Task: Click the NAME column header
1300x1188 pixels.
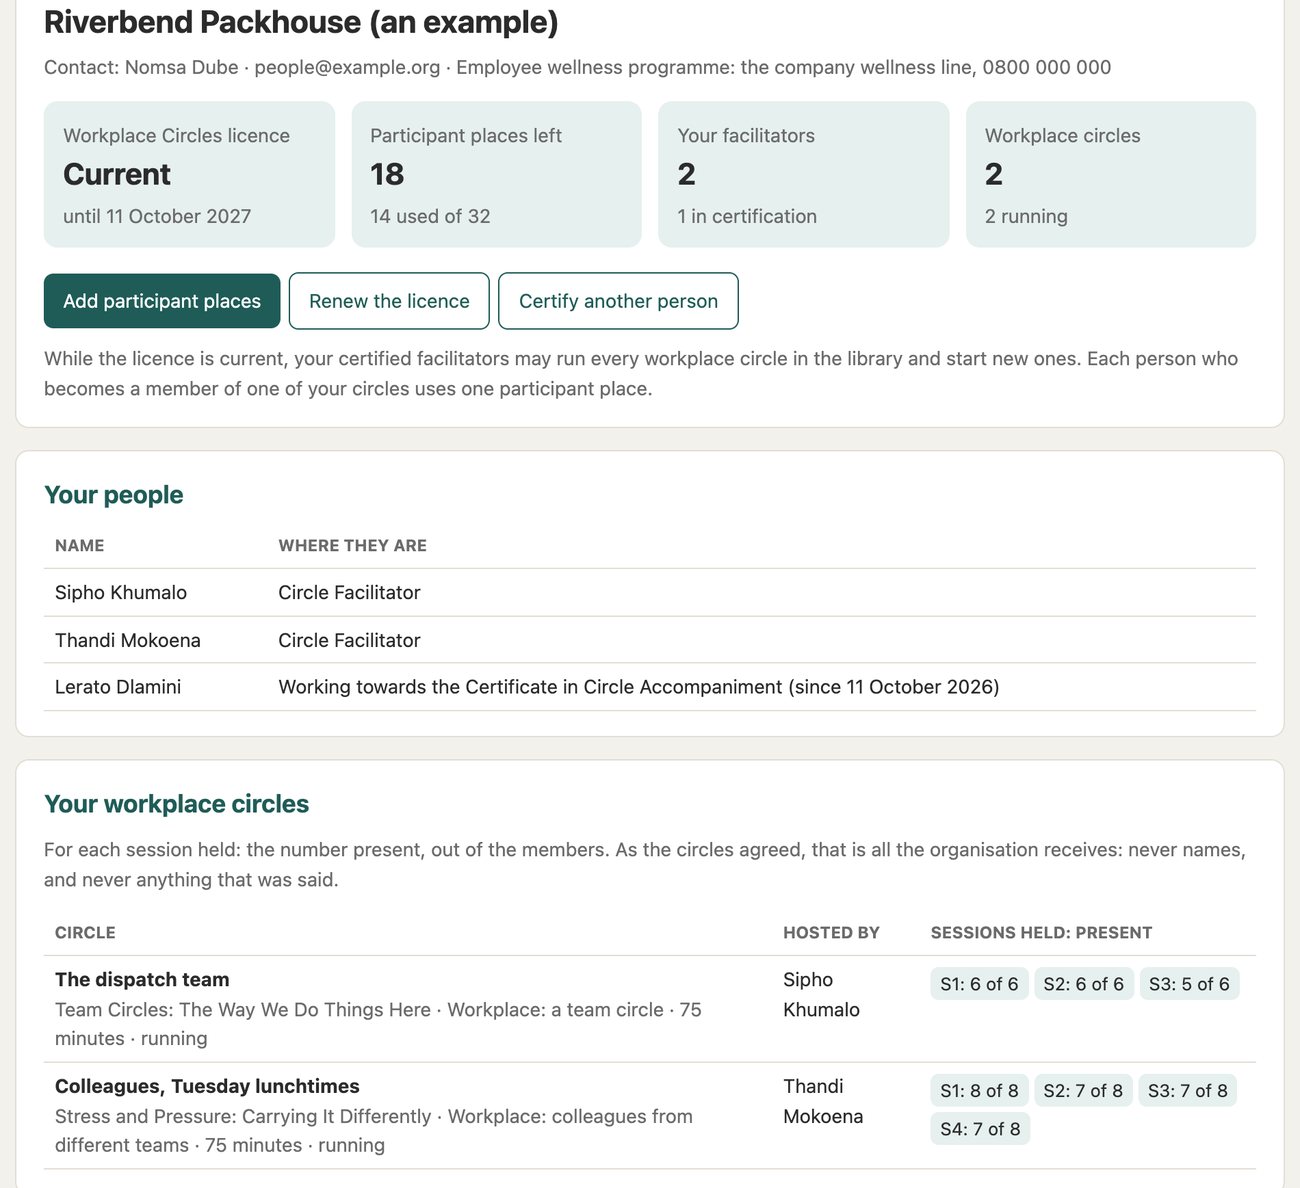Action: [80, 546]
